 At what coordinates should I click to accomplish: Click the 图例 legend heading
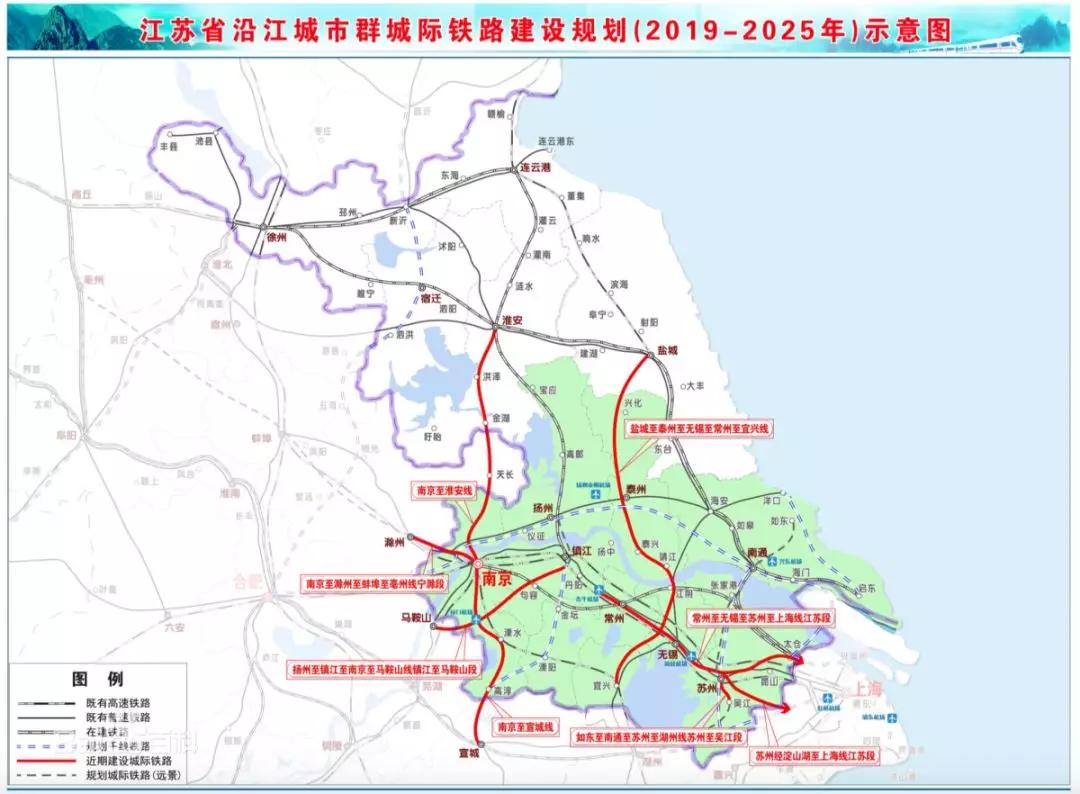tap(98, 679)
